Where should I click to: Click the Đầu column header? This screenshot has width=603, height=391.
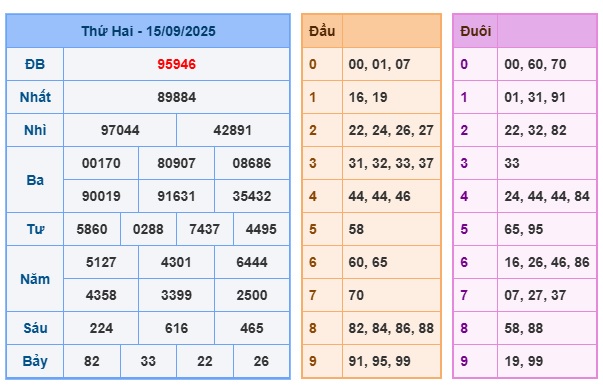coord(322,31)
